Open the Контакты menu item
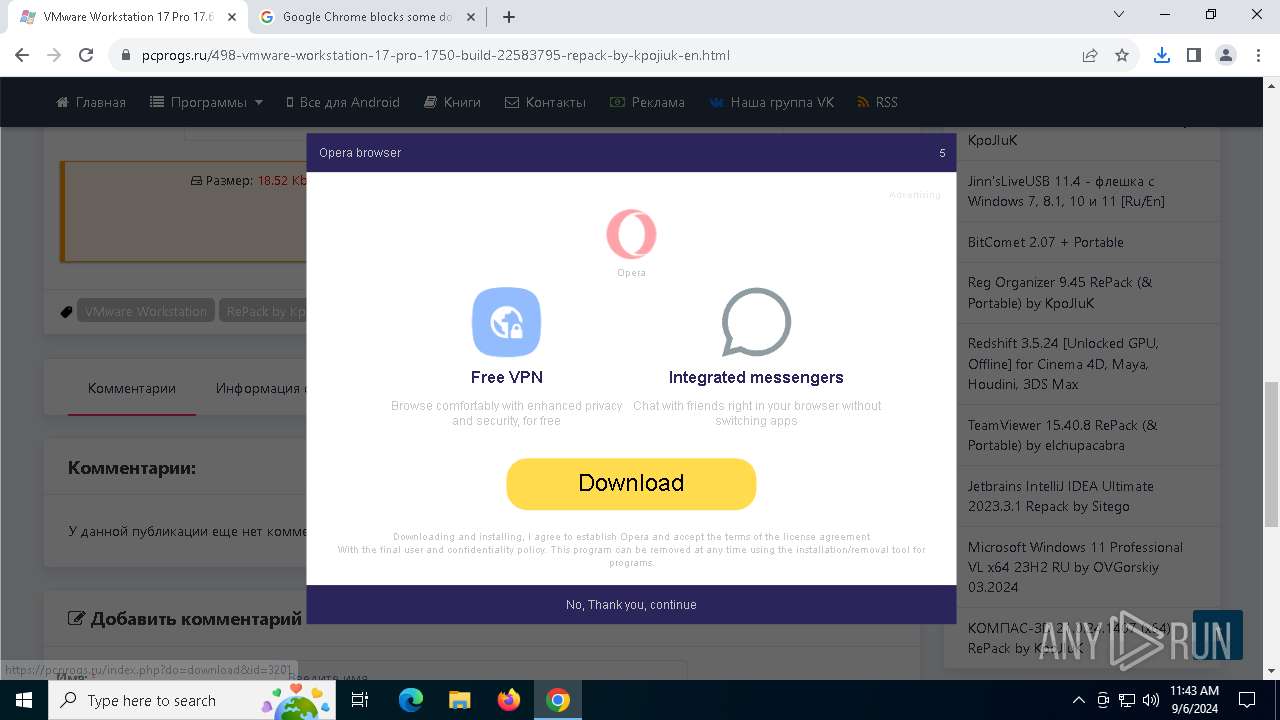 tap(545, 102)
